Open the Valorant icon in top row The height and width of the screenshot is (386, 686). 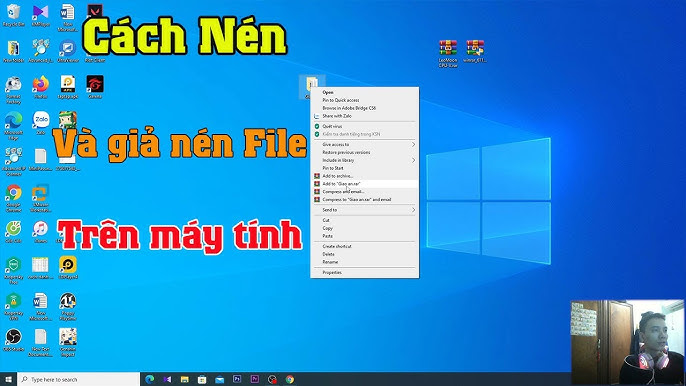(x=95, y=10)
